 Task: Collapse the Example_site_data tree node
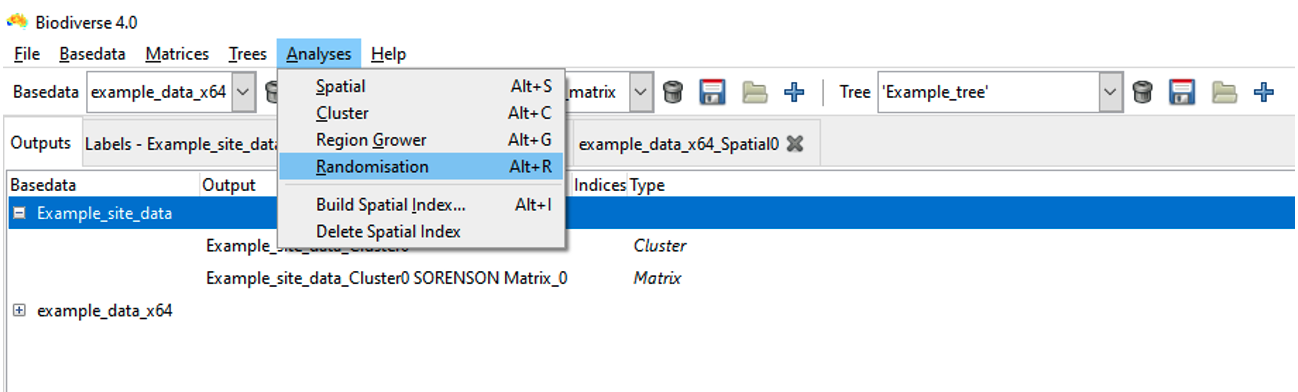point(19,213)
